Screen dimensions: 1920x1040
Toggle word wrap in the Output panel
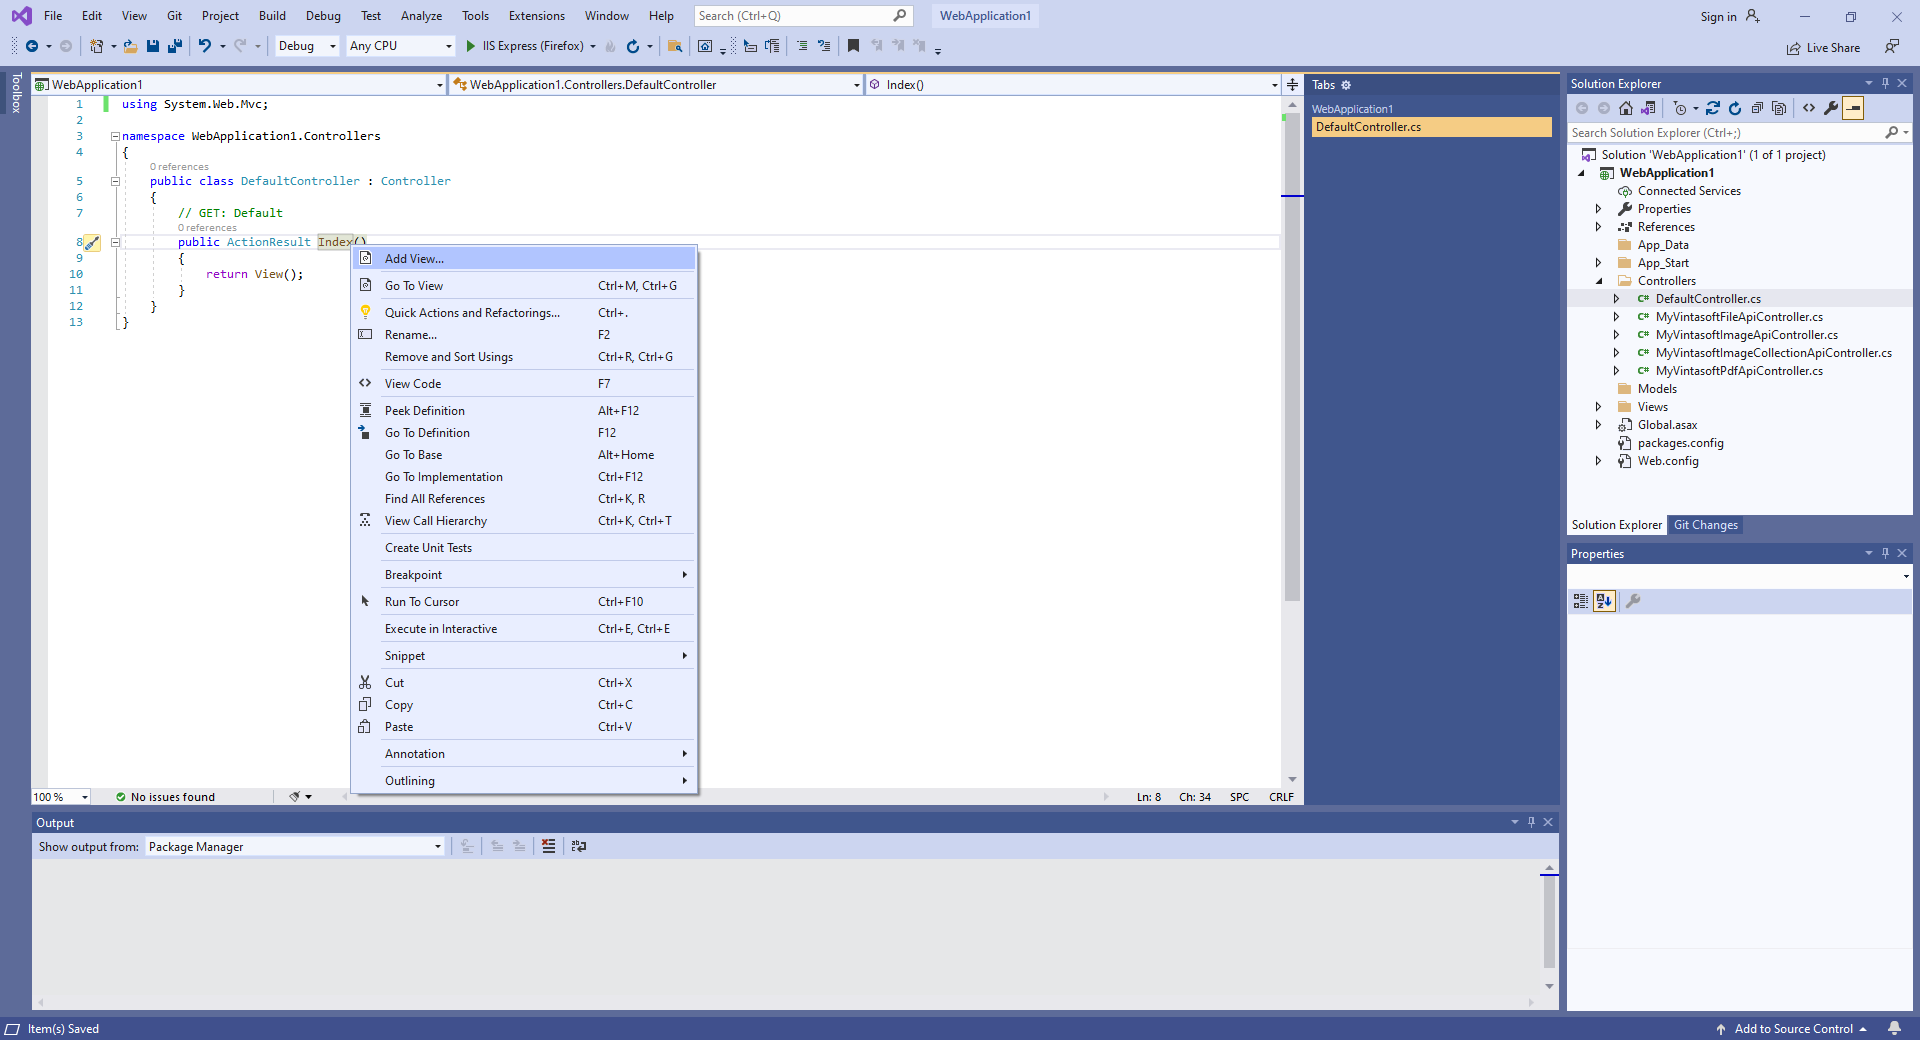click(579, 846)
